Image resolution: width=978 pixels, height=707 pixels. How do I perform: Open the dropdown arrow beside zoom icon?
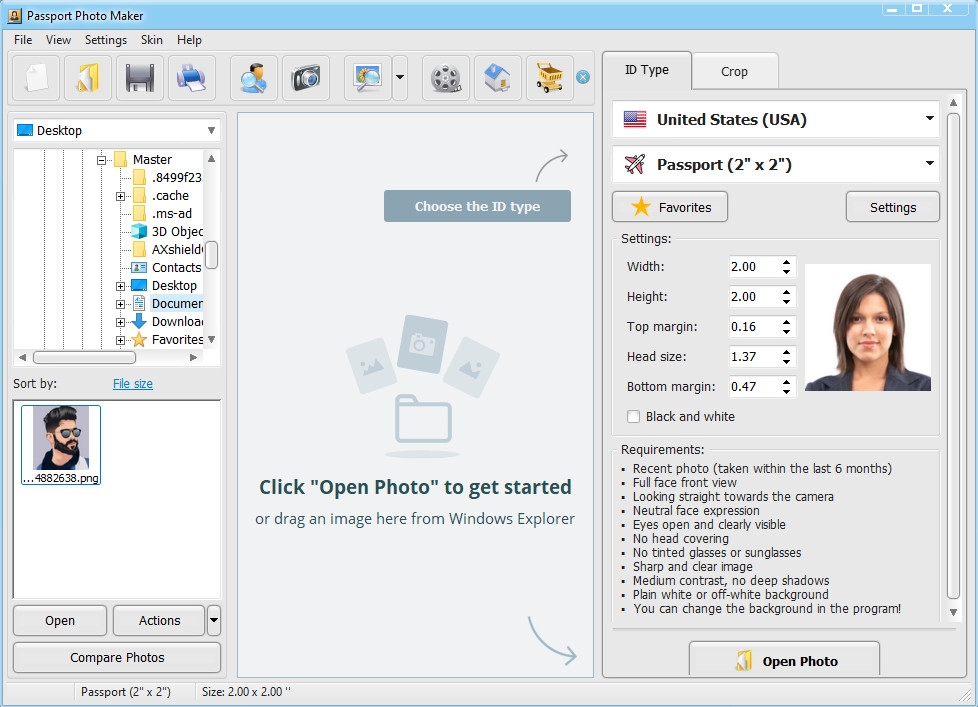[x=400, y=78]
